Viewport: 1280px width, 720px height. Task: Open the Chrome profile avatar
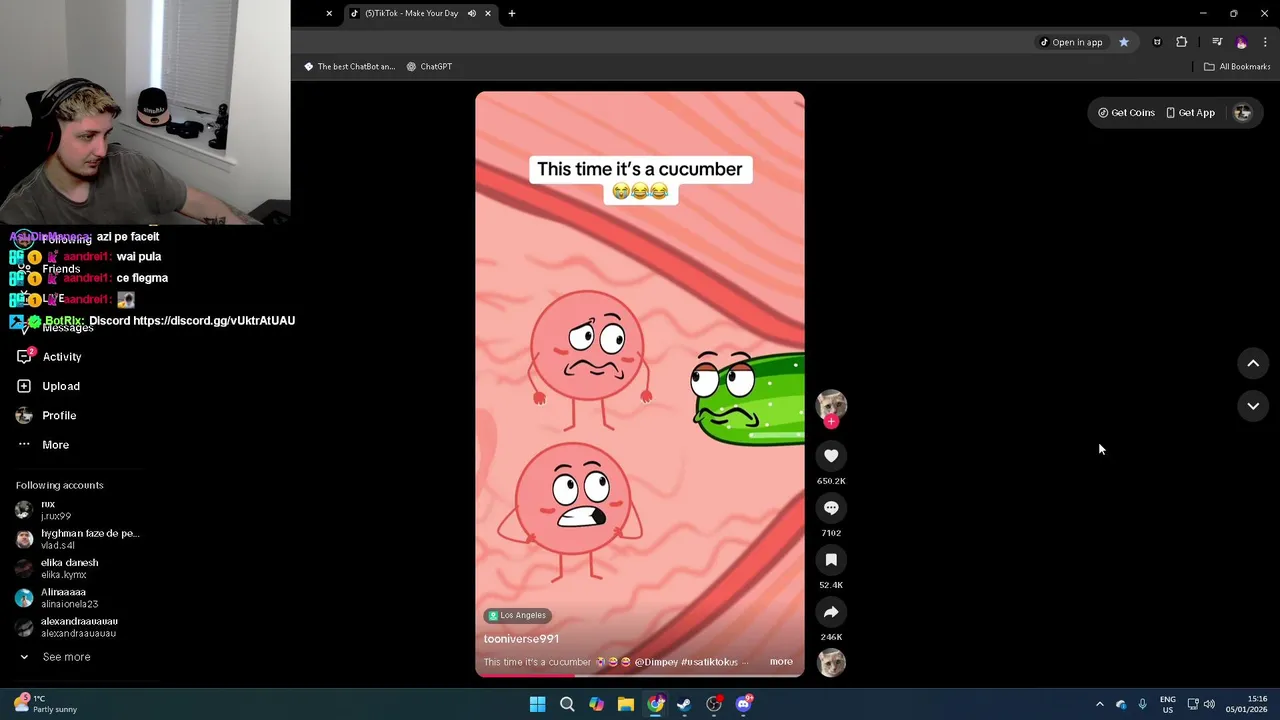(x=1241, y=42)
